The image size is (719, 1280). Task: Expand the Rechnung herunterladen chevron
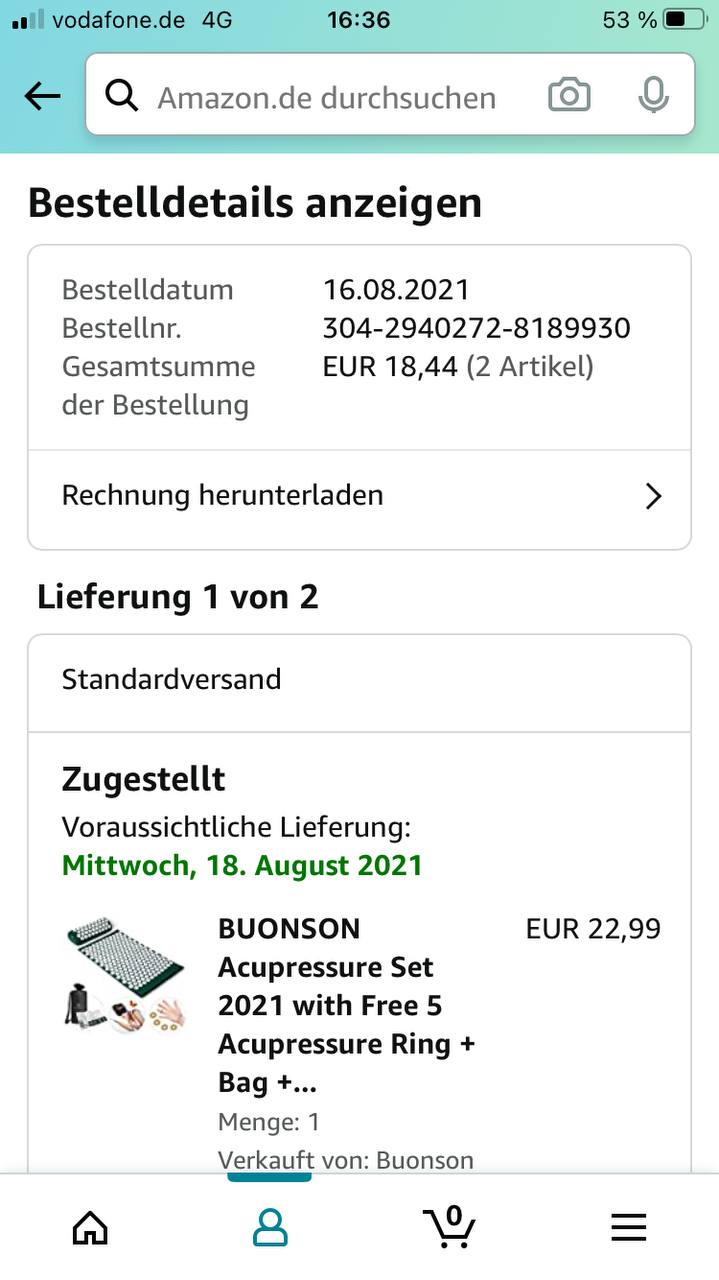(653, 496)
